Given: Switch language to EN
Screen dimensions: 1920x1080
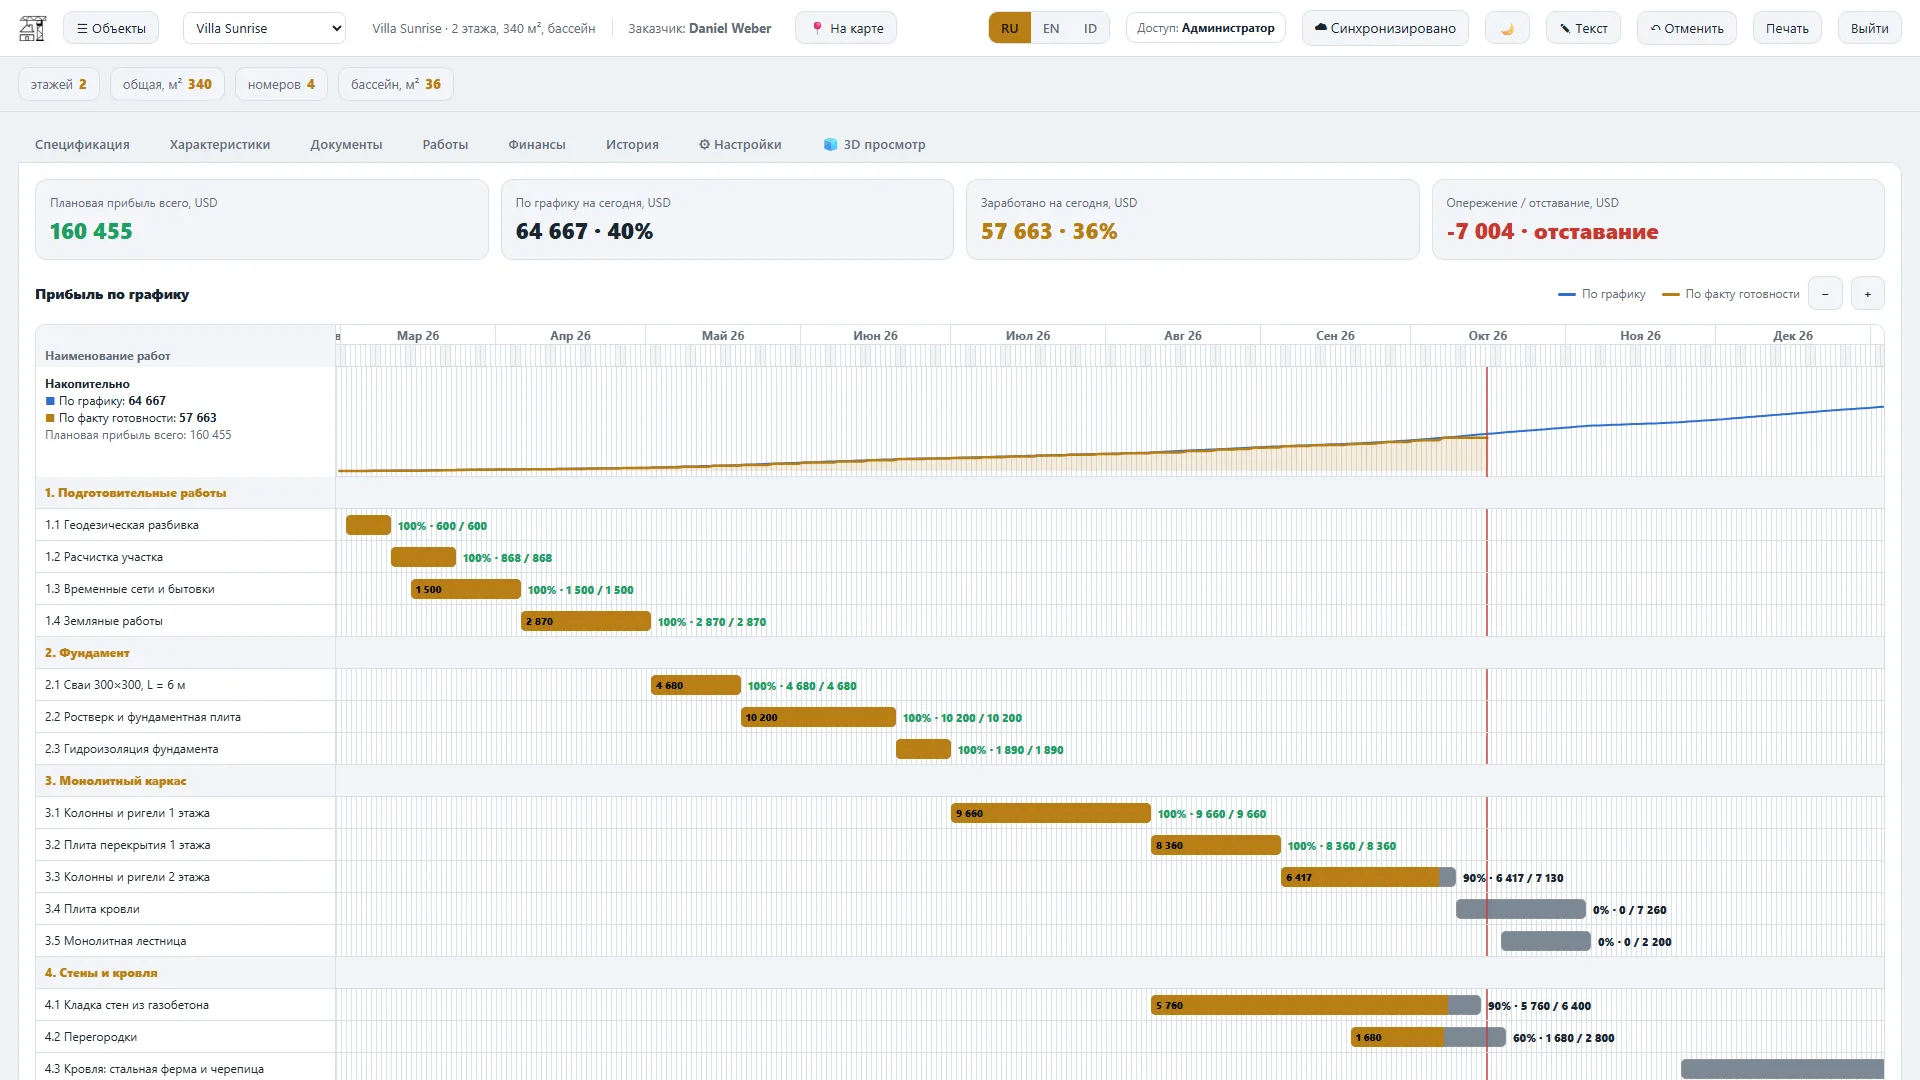Looking at the screenshot, I should [1051, 28].
